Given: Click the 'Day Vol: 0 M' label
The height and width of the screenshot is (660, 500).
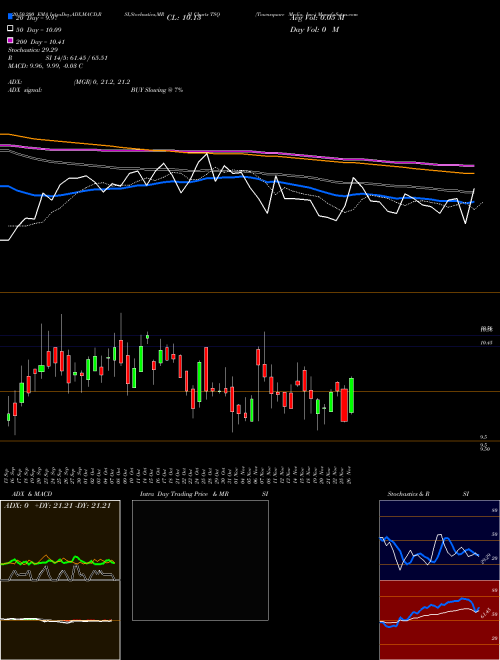Looking at the screenshot, I should point(314,30).
